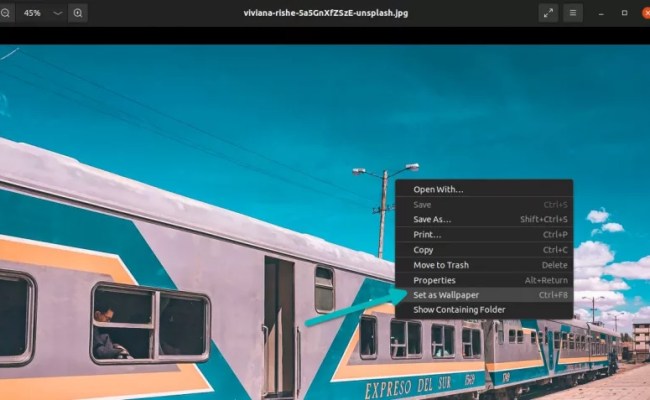The image size is (650, 400).
Task: Enter fullscreen with the expand arrows icon
Action: pyautogui.click(x=548, y=13)
